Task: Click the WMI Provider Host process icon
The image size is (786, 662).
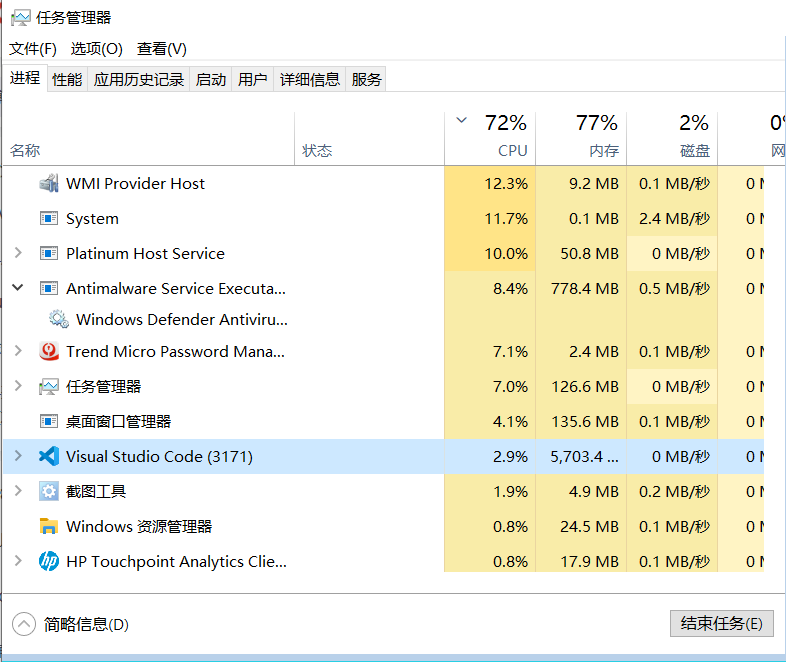Action: [x=49, y=183]
